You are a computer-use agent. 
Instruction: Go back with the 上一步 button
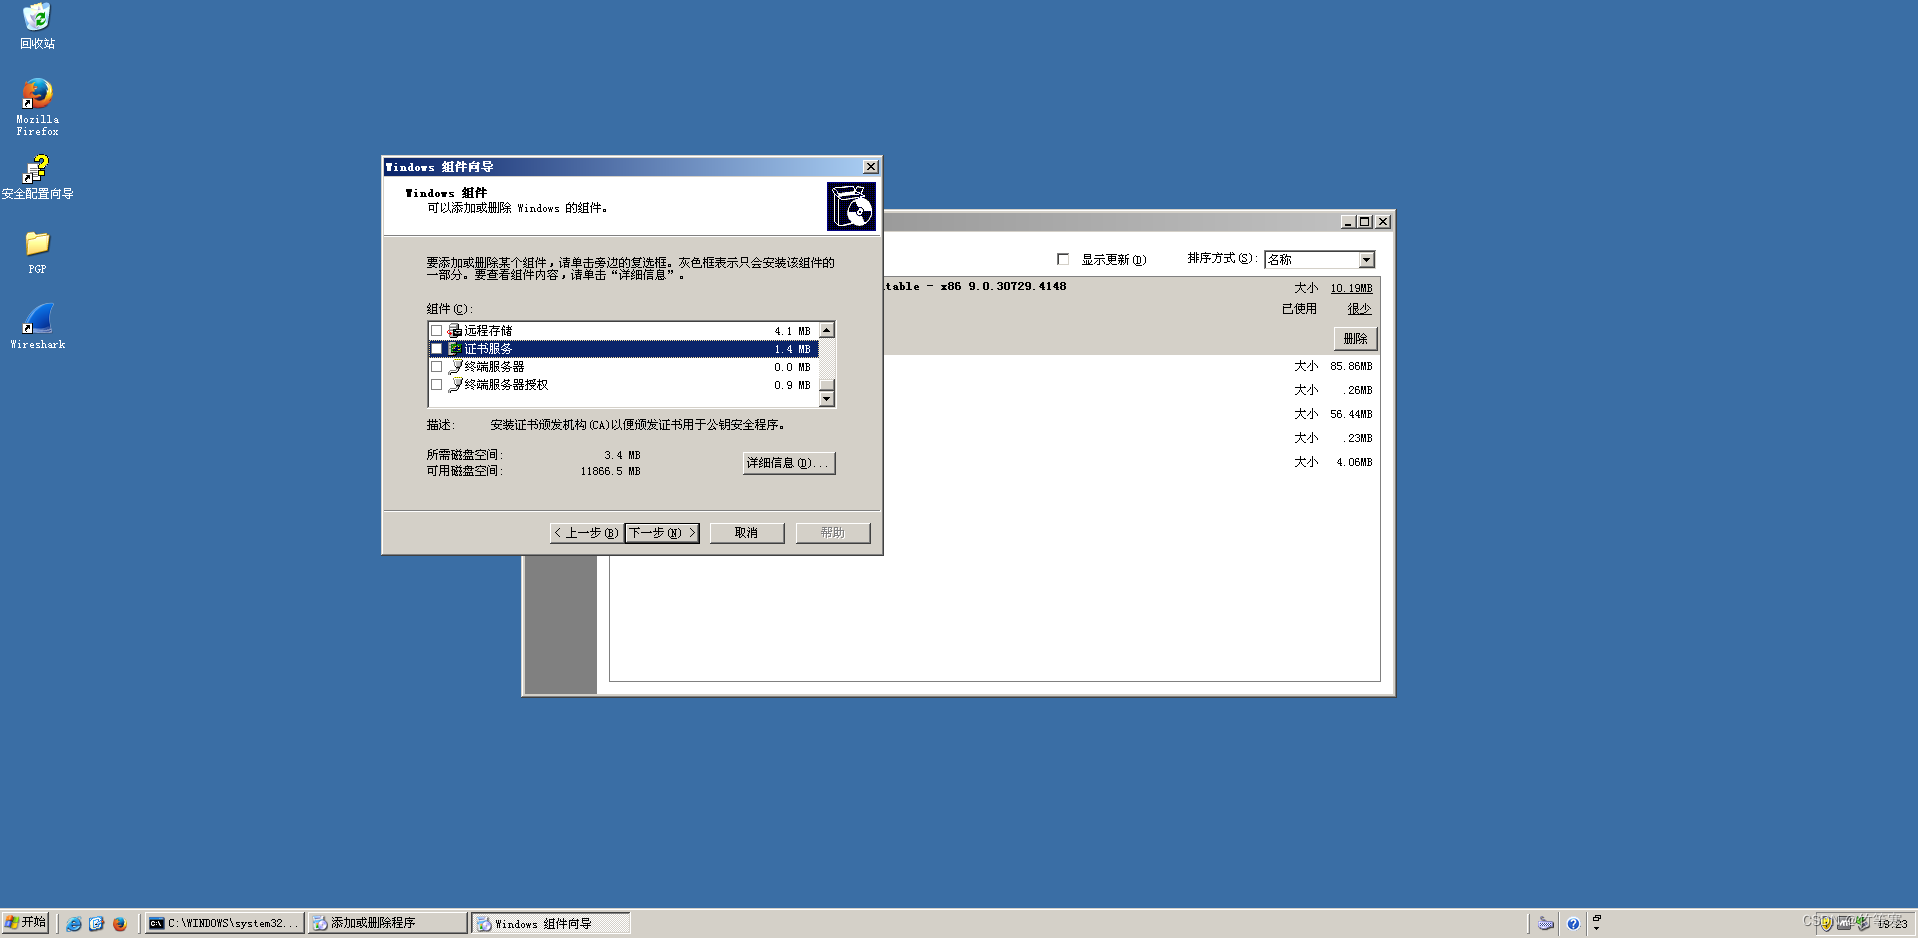coord(586,533)
